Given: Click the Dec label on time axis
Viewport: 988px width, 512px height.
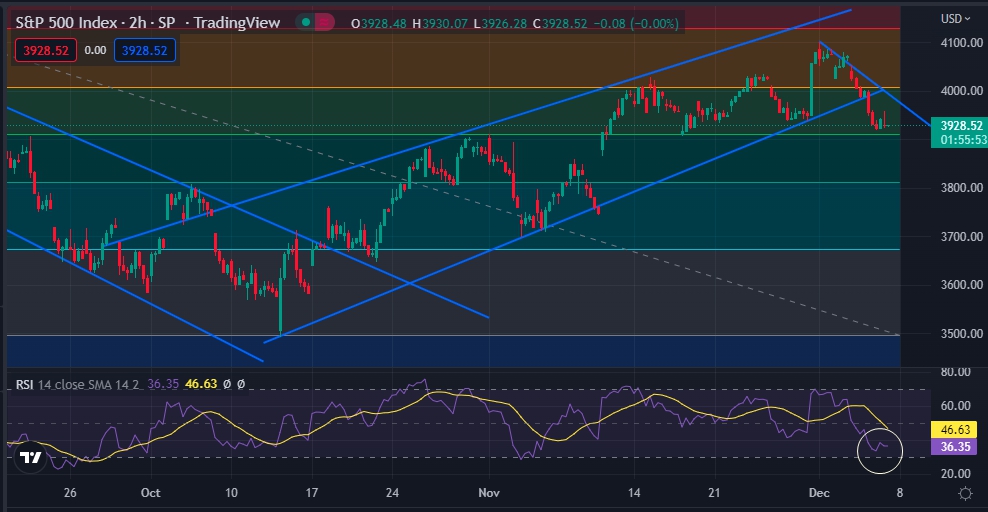Looking at the screenshot, I should click(x=819, y=492).
